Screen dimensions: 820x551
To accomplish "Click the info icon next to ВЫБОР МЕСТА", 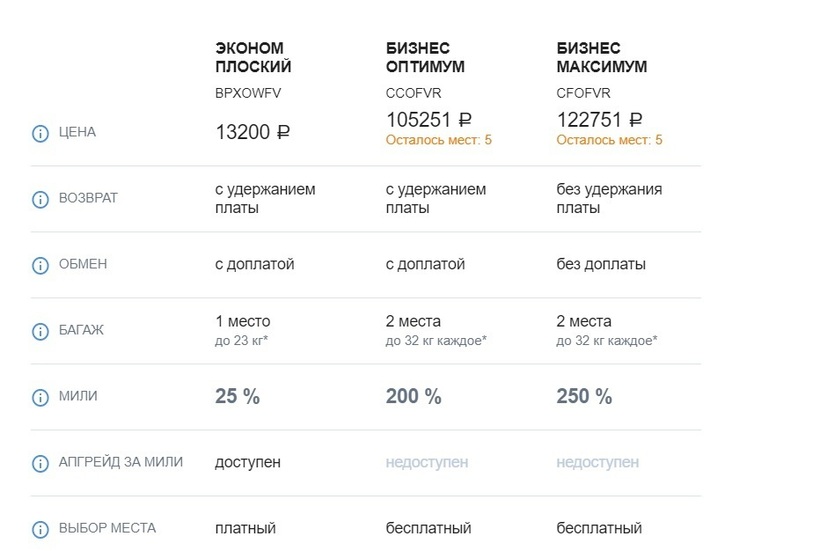I will tap(40, 529).
